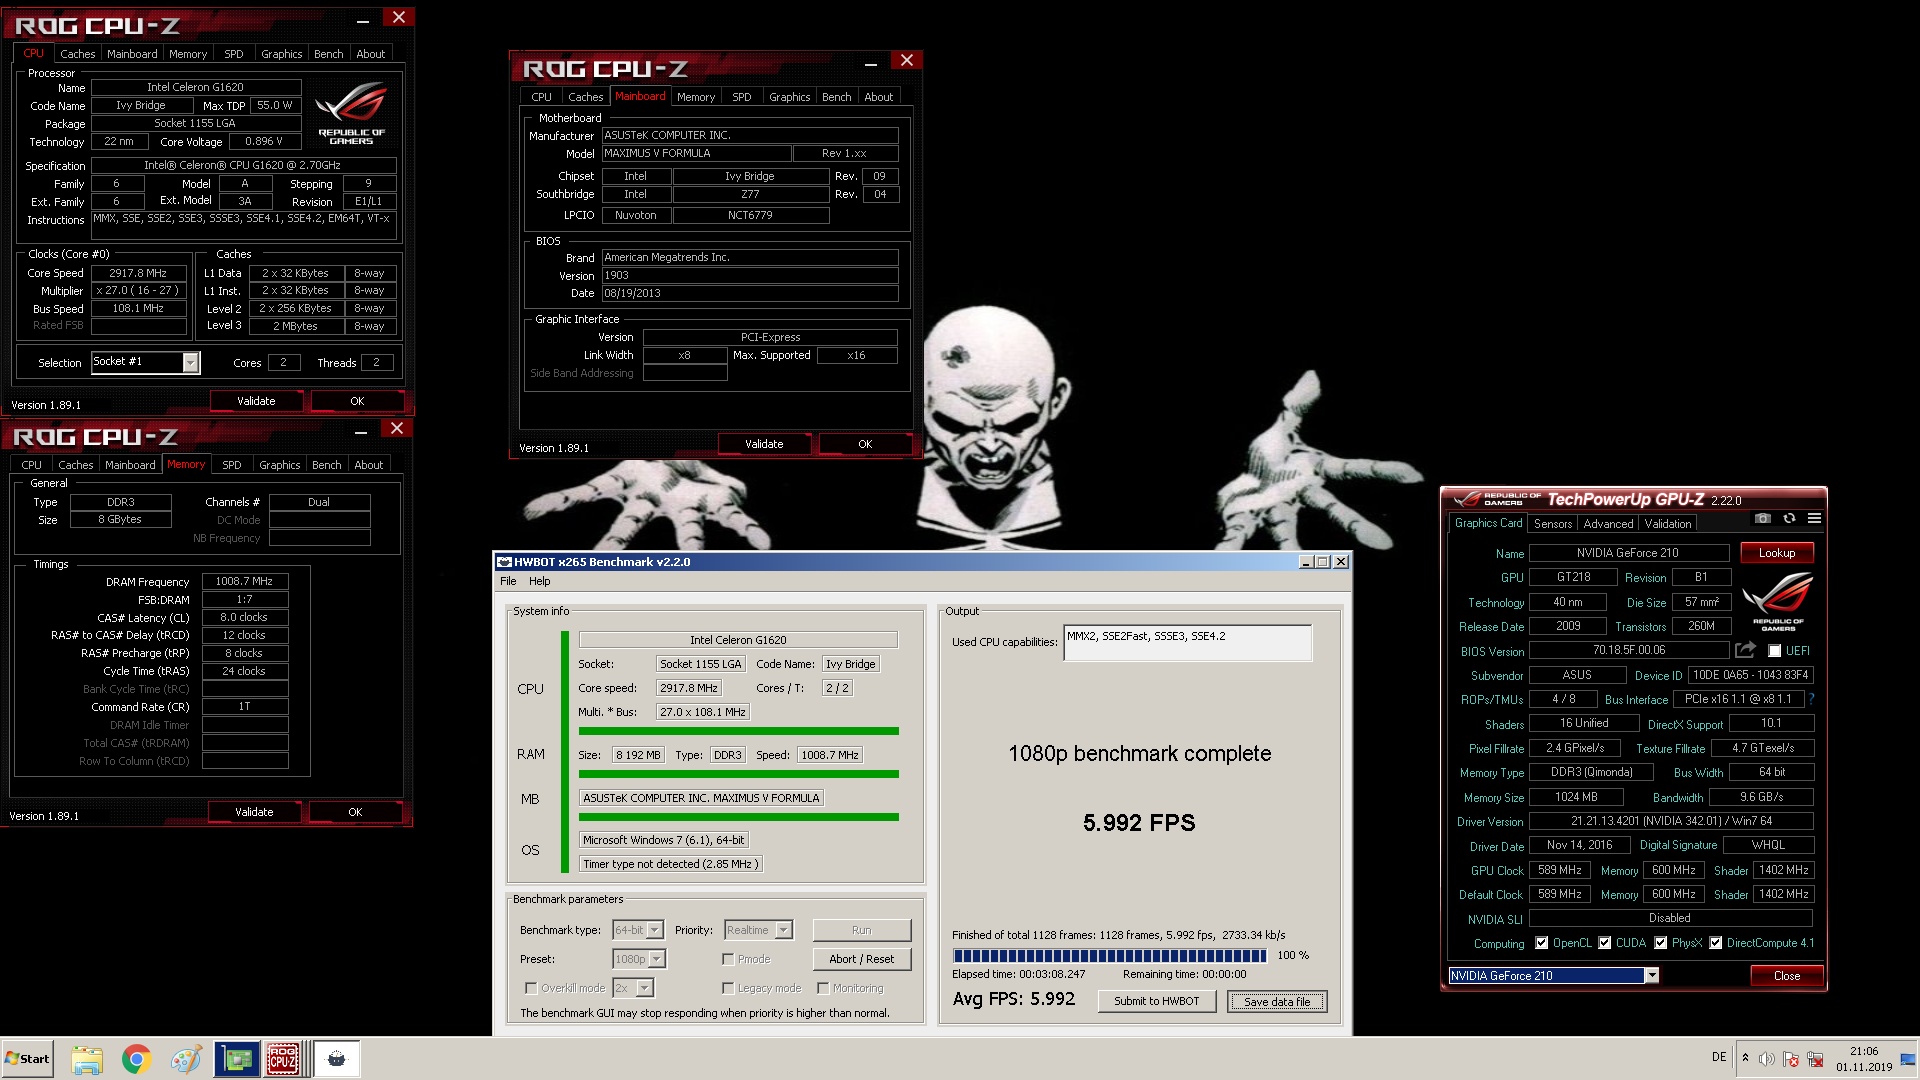Enable the Pmode checkbox

[728, 959]
